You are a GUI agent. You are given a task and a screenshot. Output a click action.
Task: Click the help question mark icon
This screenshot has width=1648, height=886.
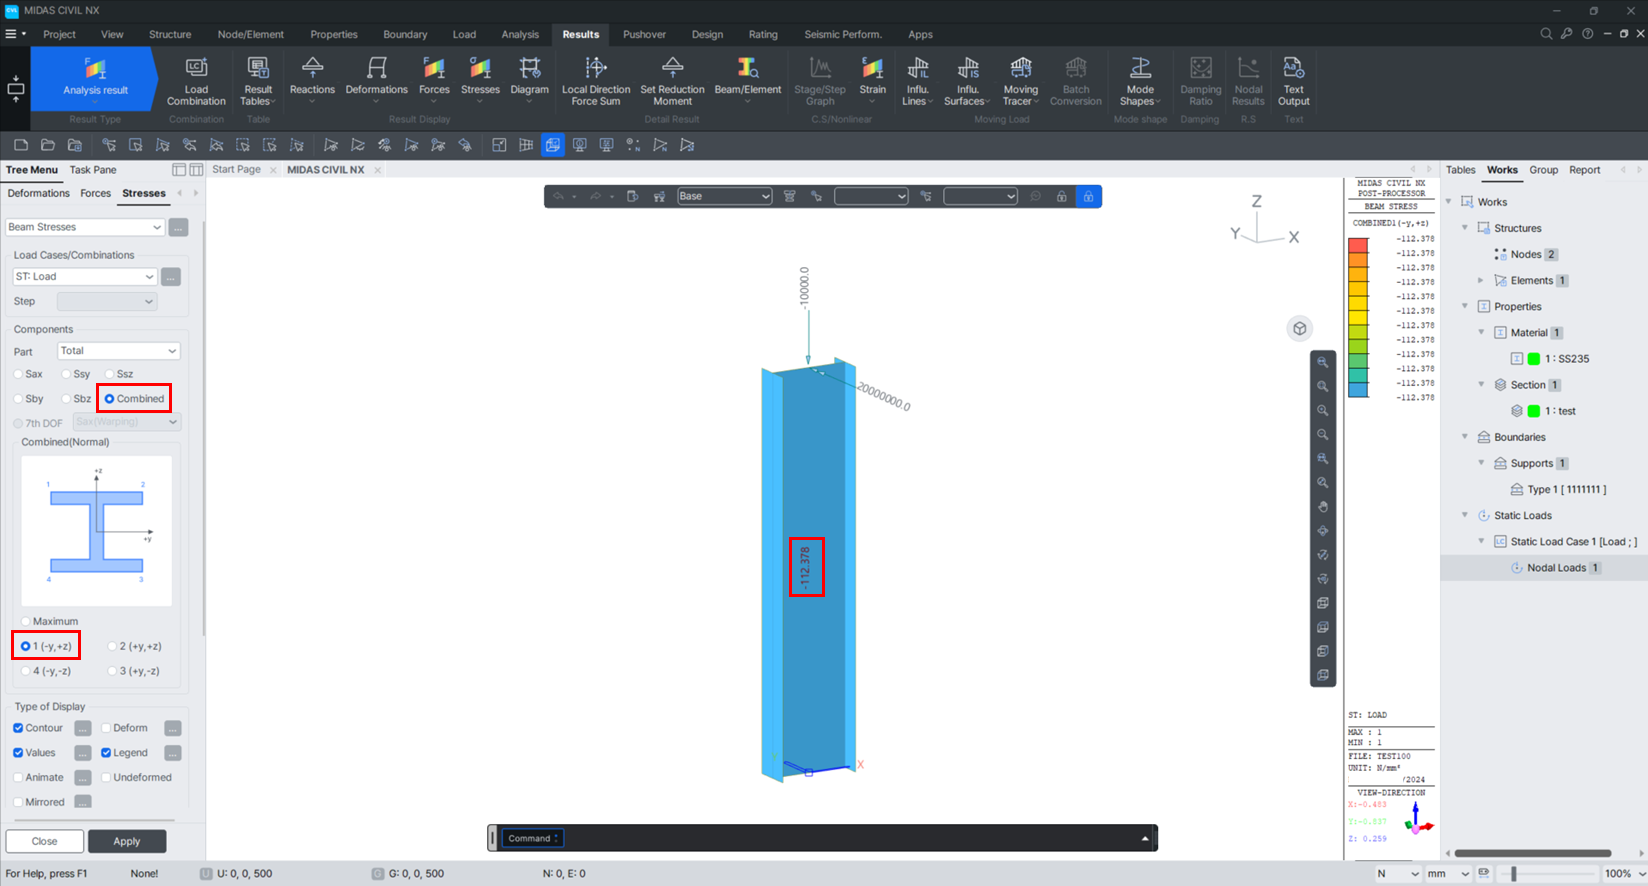[x=1588, y=34]
